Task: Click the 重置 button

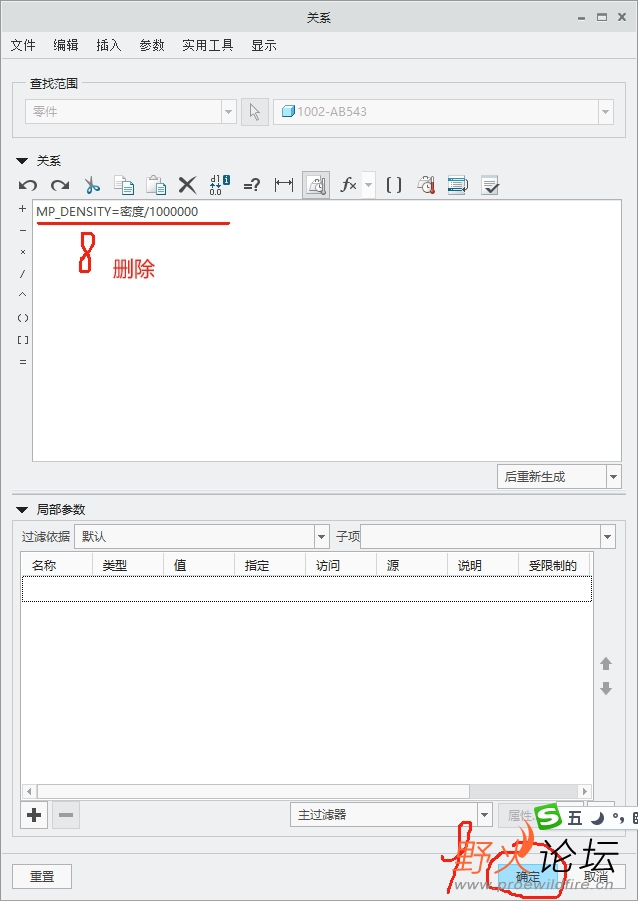Action: pos(42,877)
